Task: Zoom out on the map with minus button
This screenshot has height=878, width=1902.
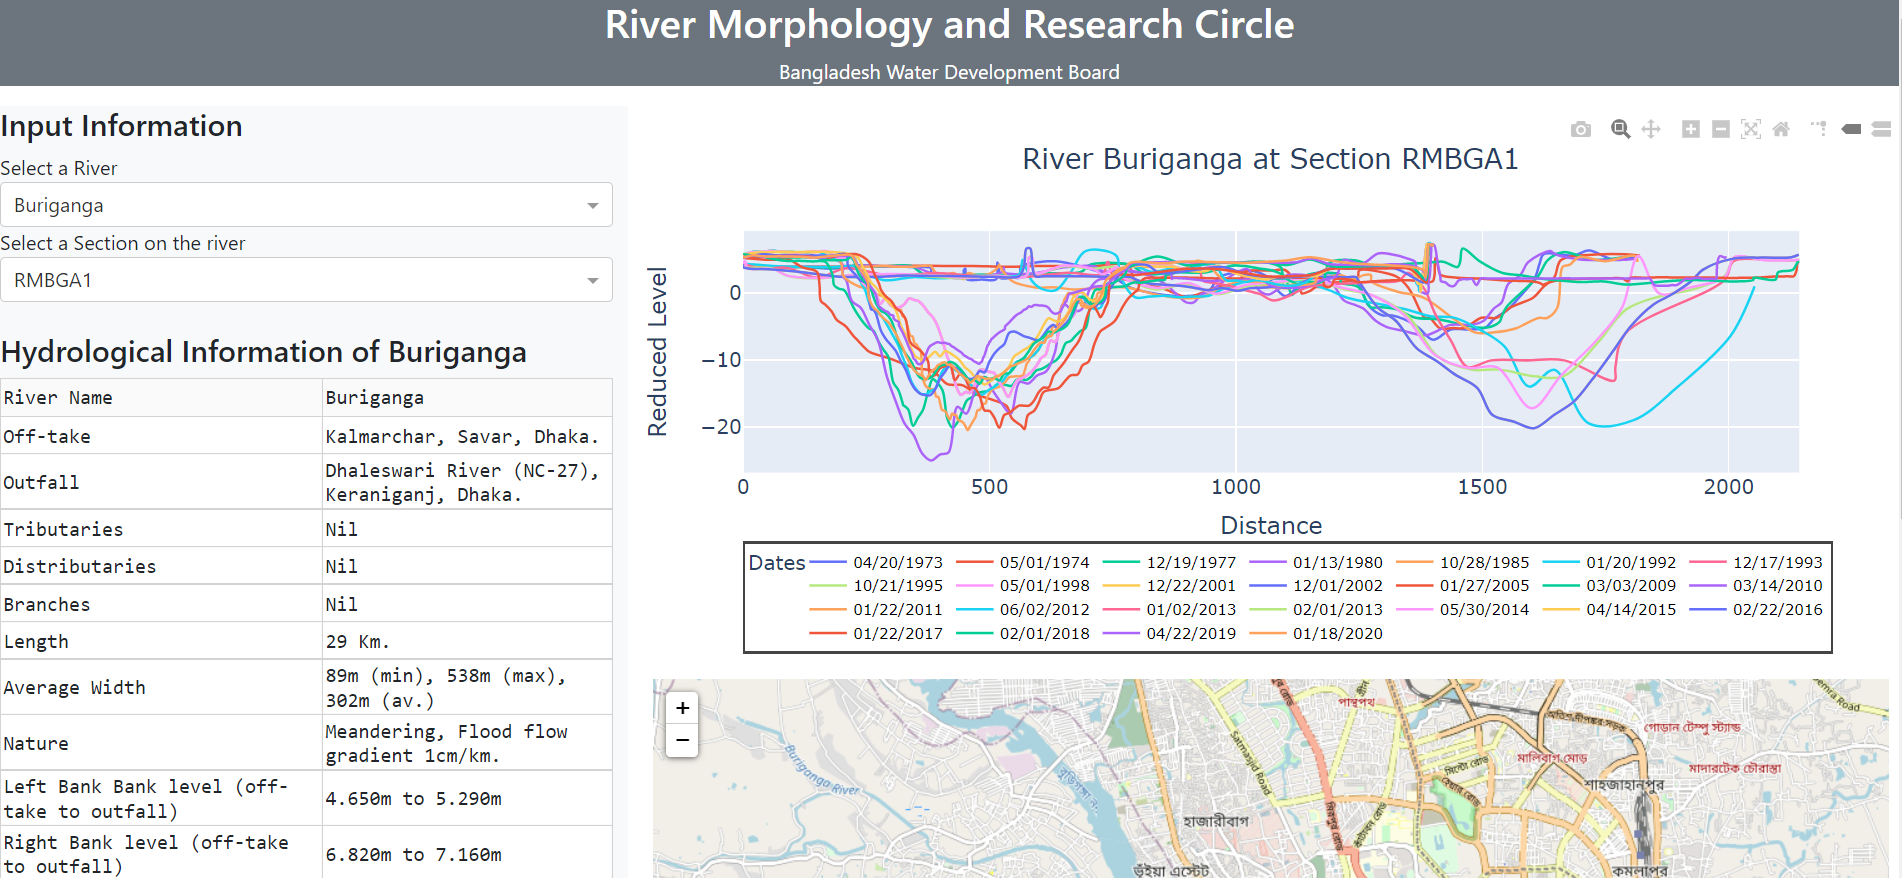Action: (x=682, y=740)
